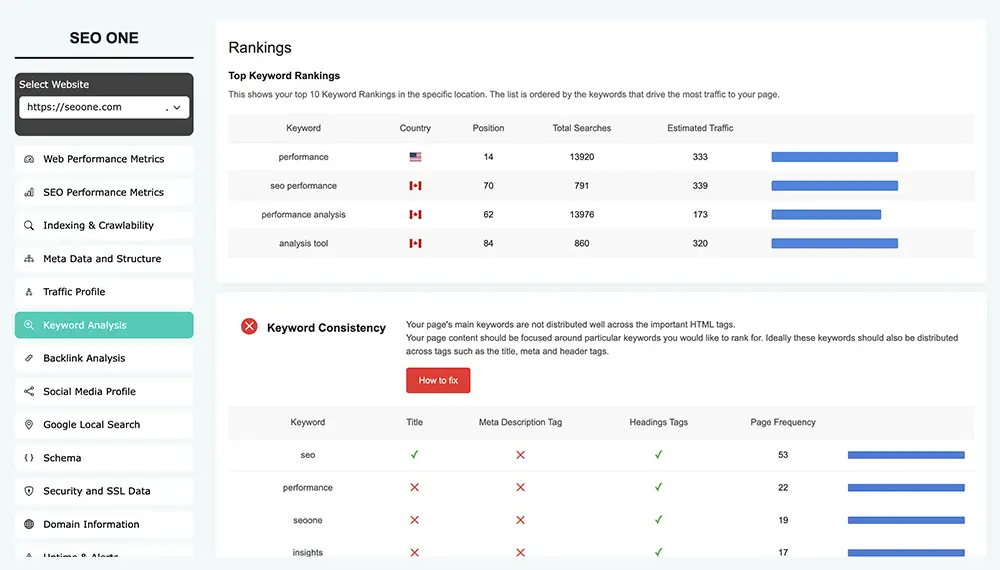Click the red Meta Description cross for performance
The height and width of the screenshot is (570, 1000).
(520, 488)
